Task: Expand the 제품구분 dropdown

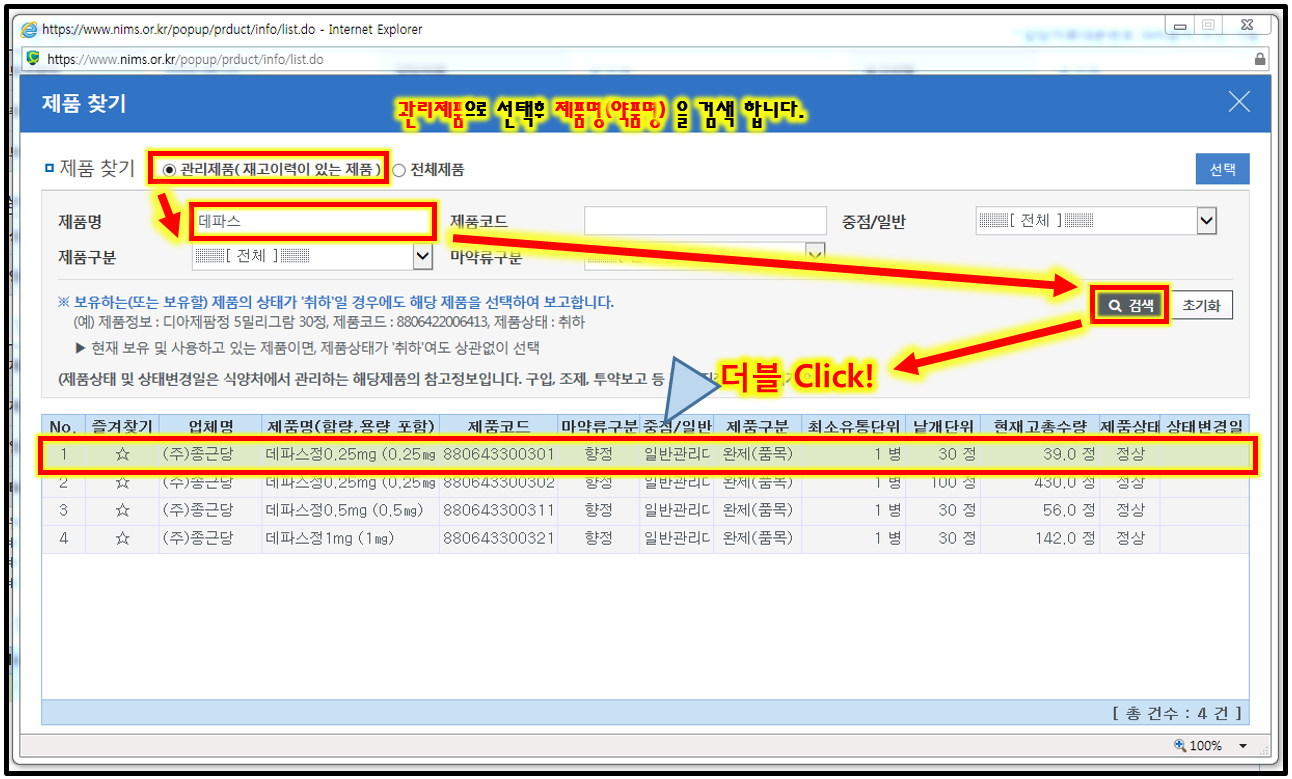Action: pos(422,257)
